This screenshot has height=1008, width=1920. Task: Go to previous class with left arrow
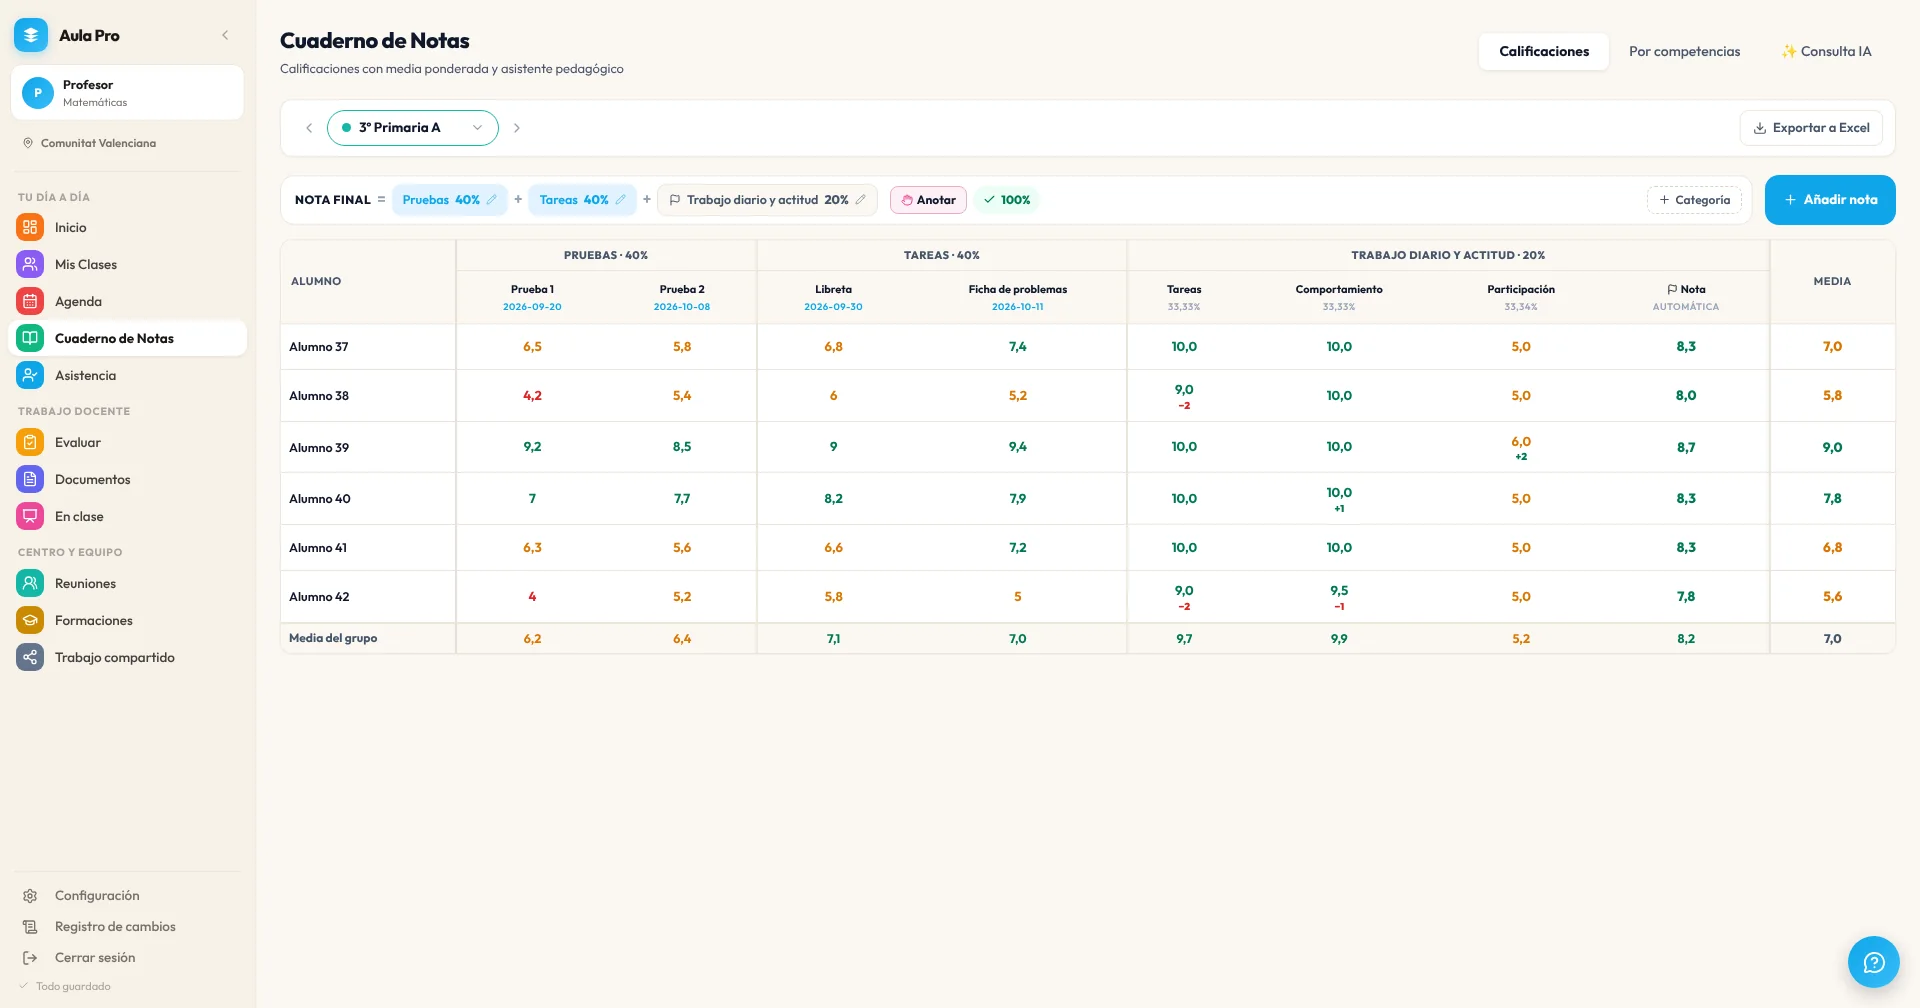[x=309, y=128]
